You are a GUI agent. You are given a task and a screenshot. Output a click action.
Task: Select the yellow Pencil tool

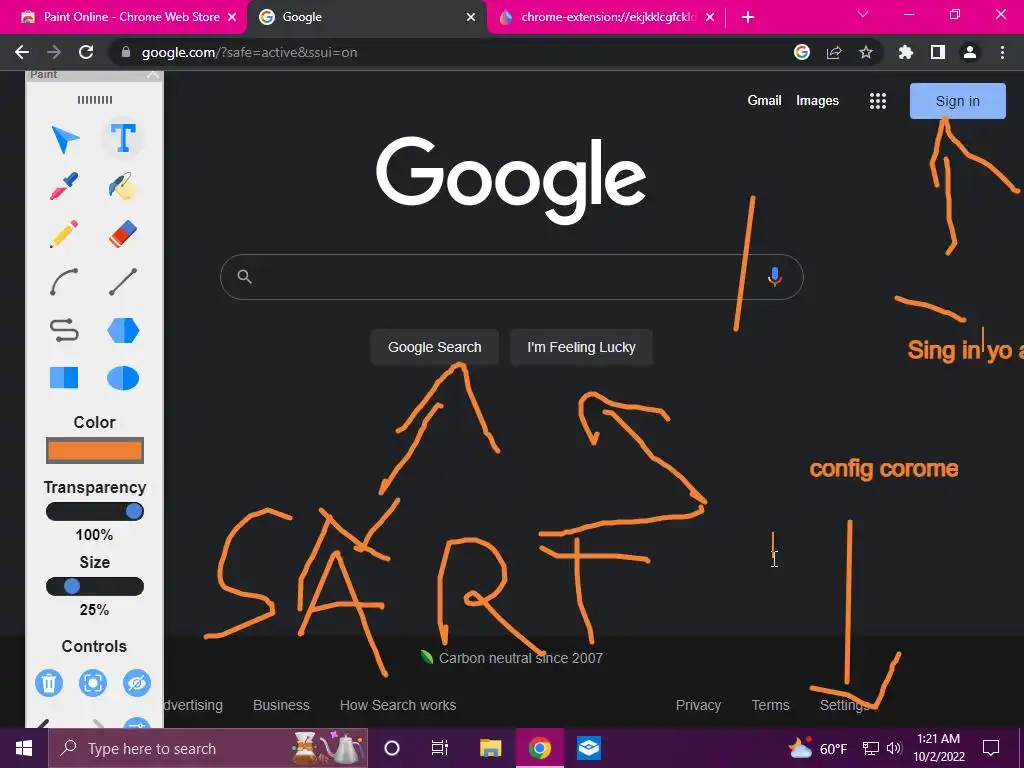coord(65,234)
